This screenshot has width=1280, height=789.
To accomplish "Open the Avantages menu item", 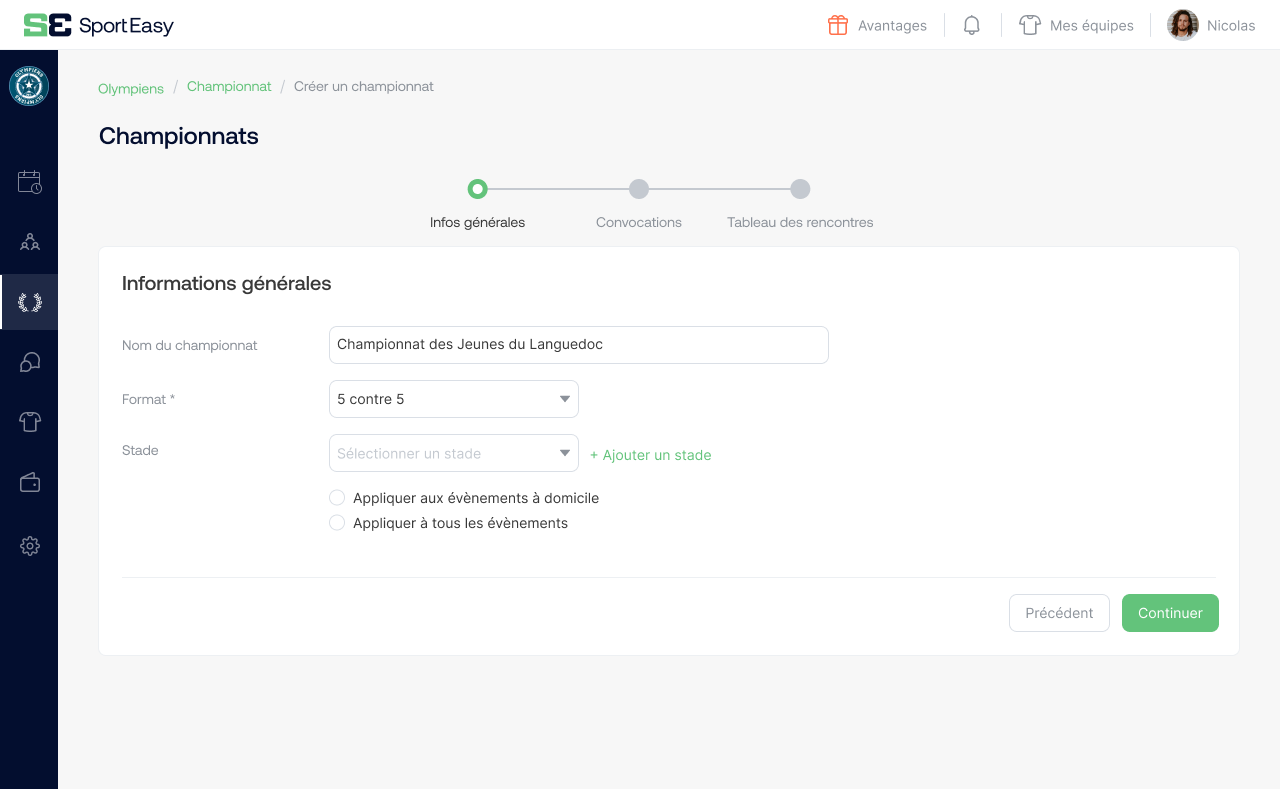I will point(877,26).
